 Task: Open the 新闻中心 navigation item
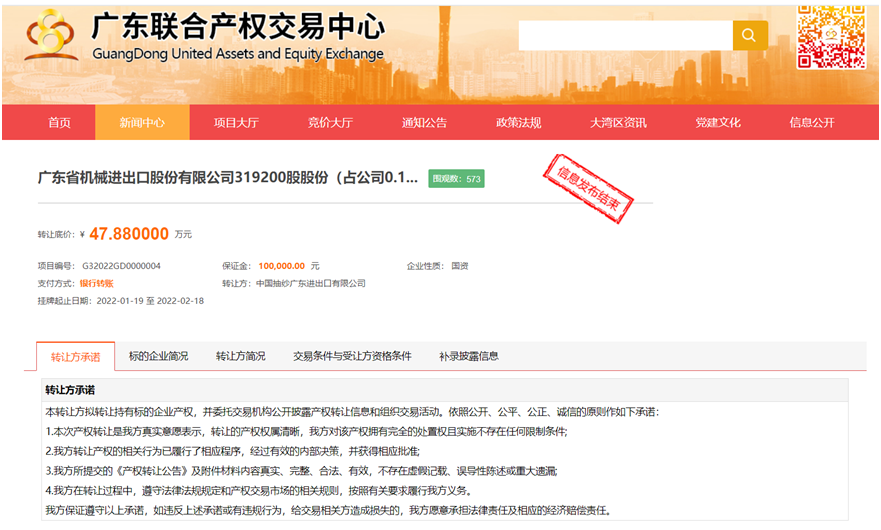[142, 123]
